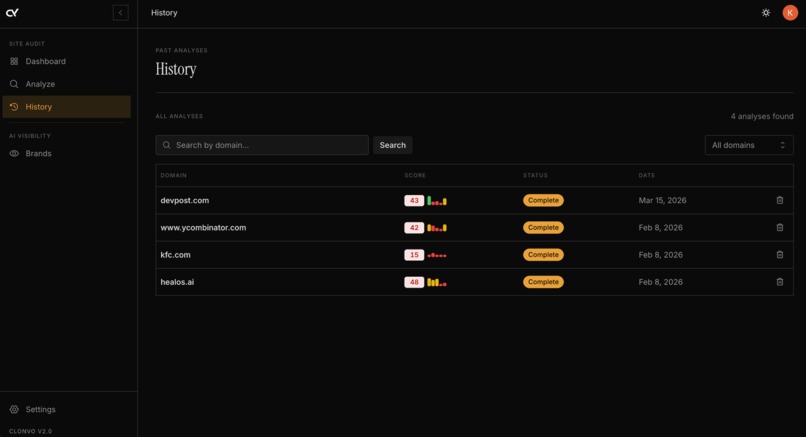Click kfc.com score bar chart
Viewport: 806px width, 437px height.
(x=437, y=256)
